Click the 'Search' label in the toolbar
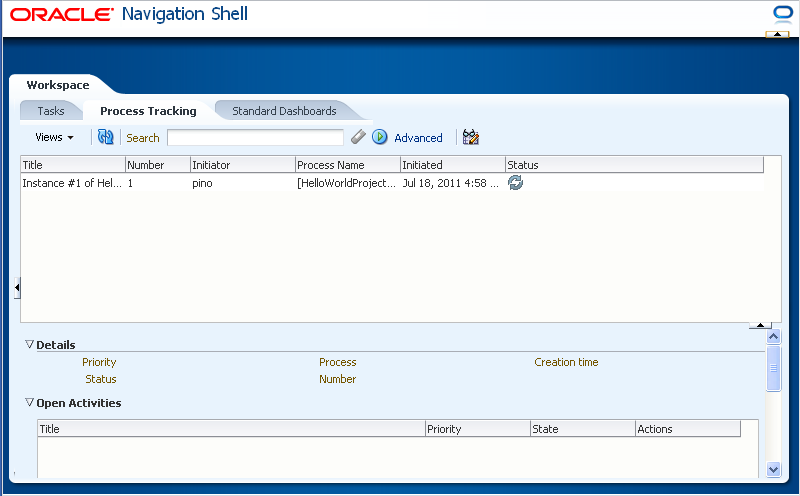Viewport: 800px width, 496px height. 143,138
